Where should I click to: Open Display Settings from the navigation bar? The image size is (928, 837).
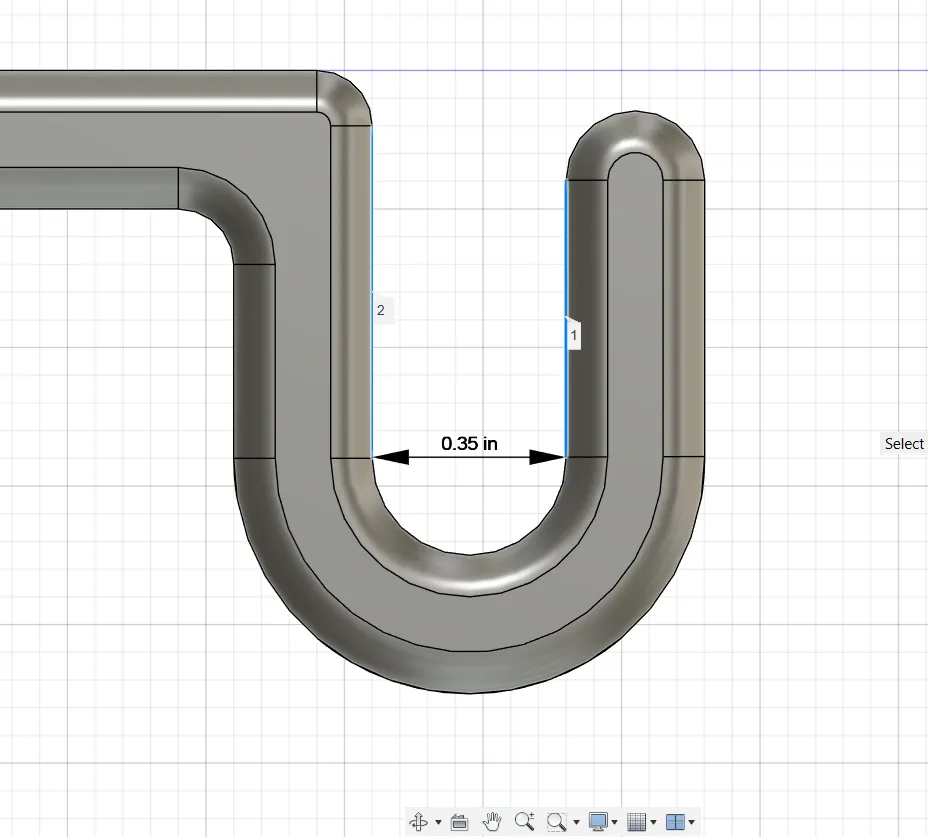[x=597, y=821]
